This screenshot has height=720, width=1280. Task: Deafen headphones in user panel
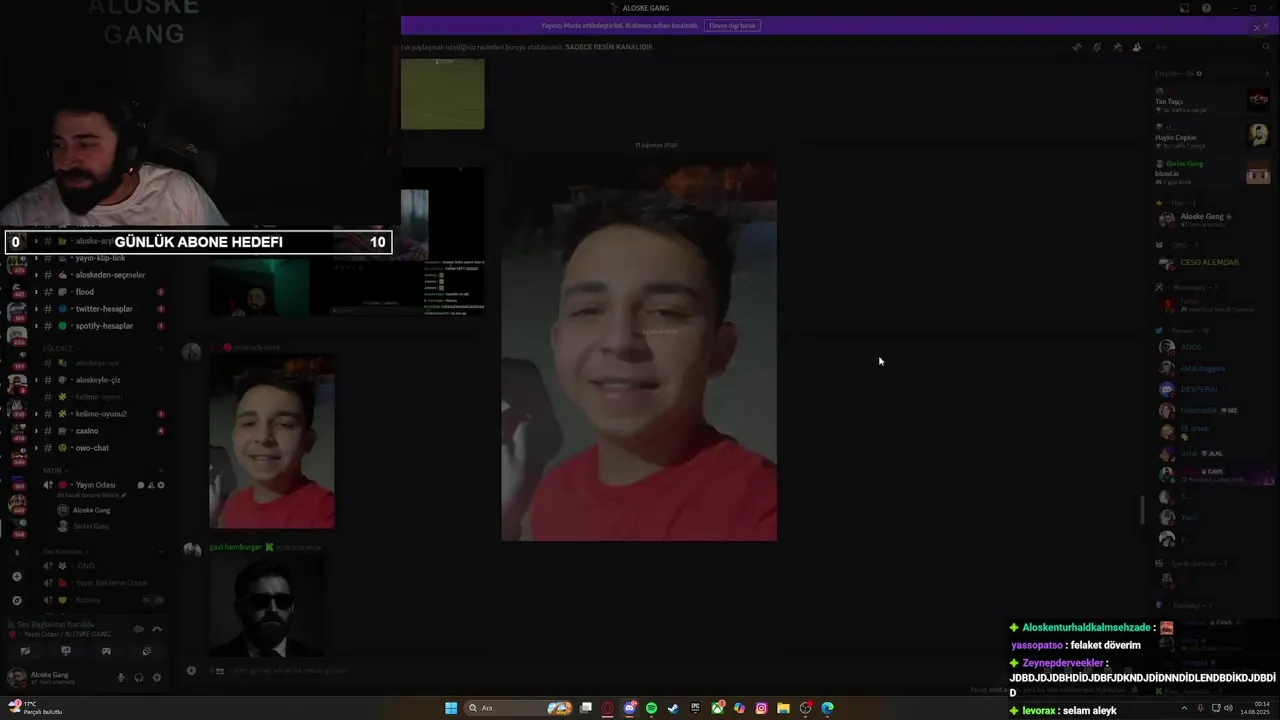coord(139,677)
